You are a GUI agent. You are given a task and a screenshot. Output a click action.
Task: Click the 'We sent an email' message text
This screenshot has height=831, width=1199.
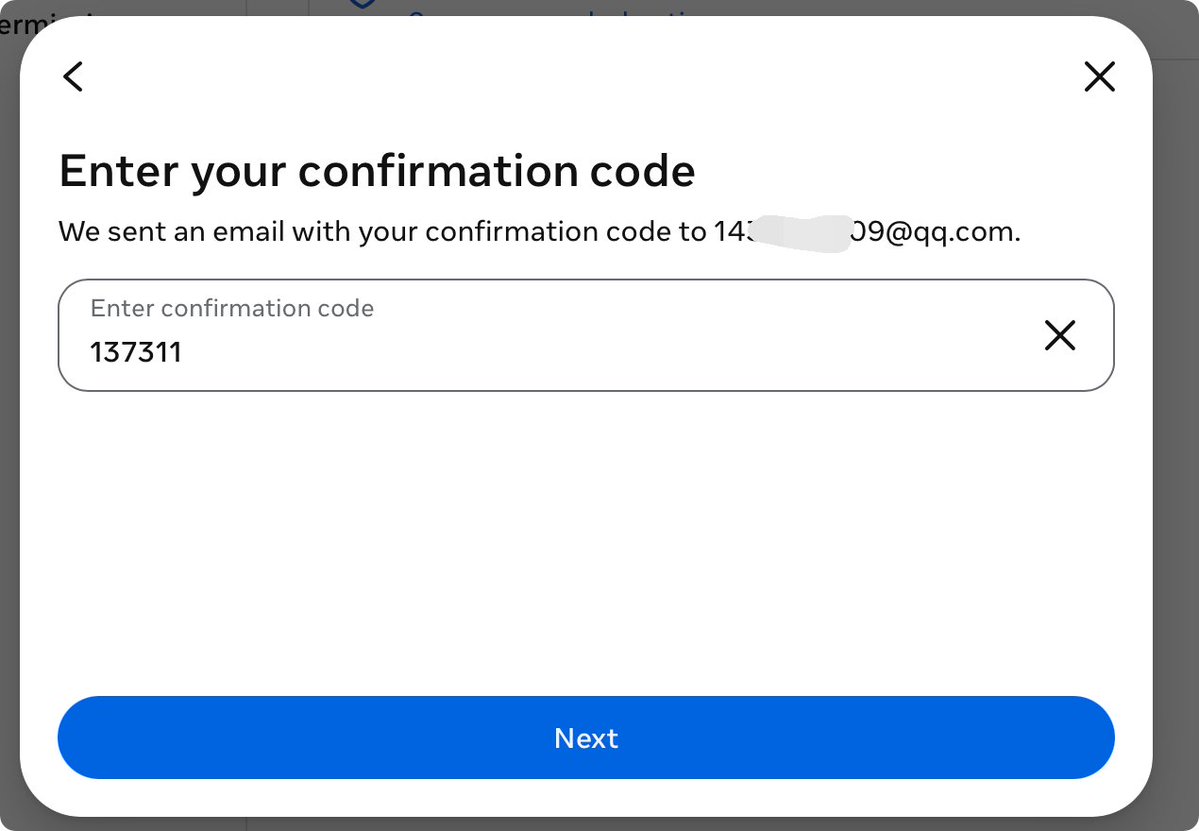(539, 232)
